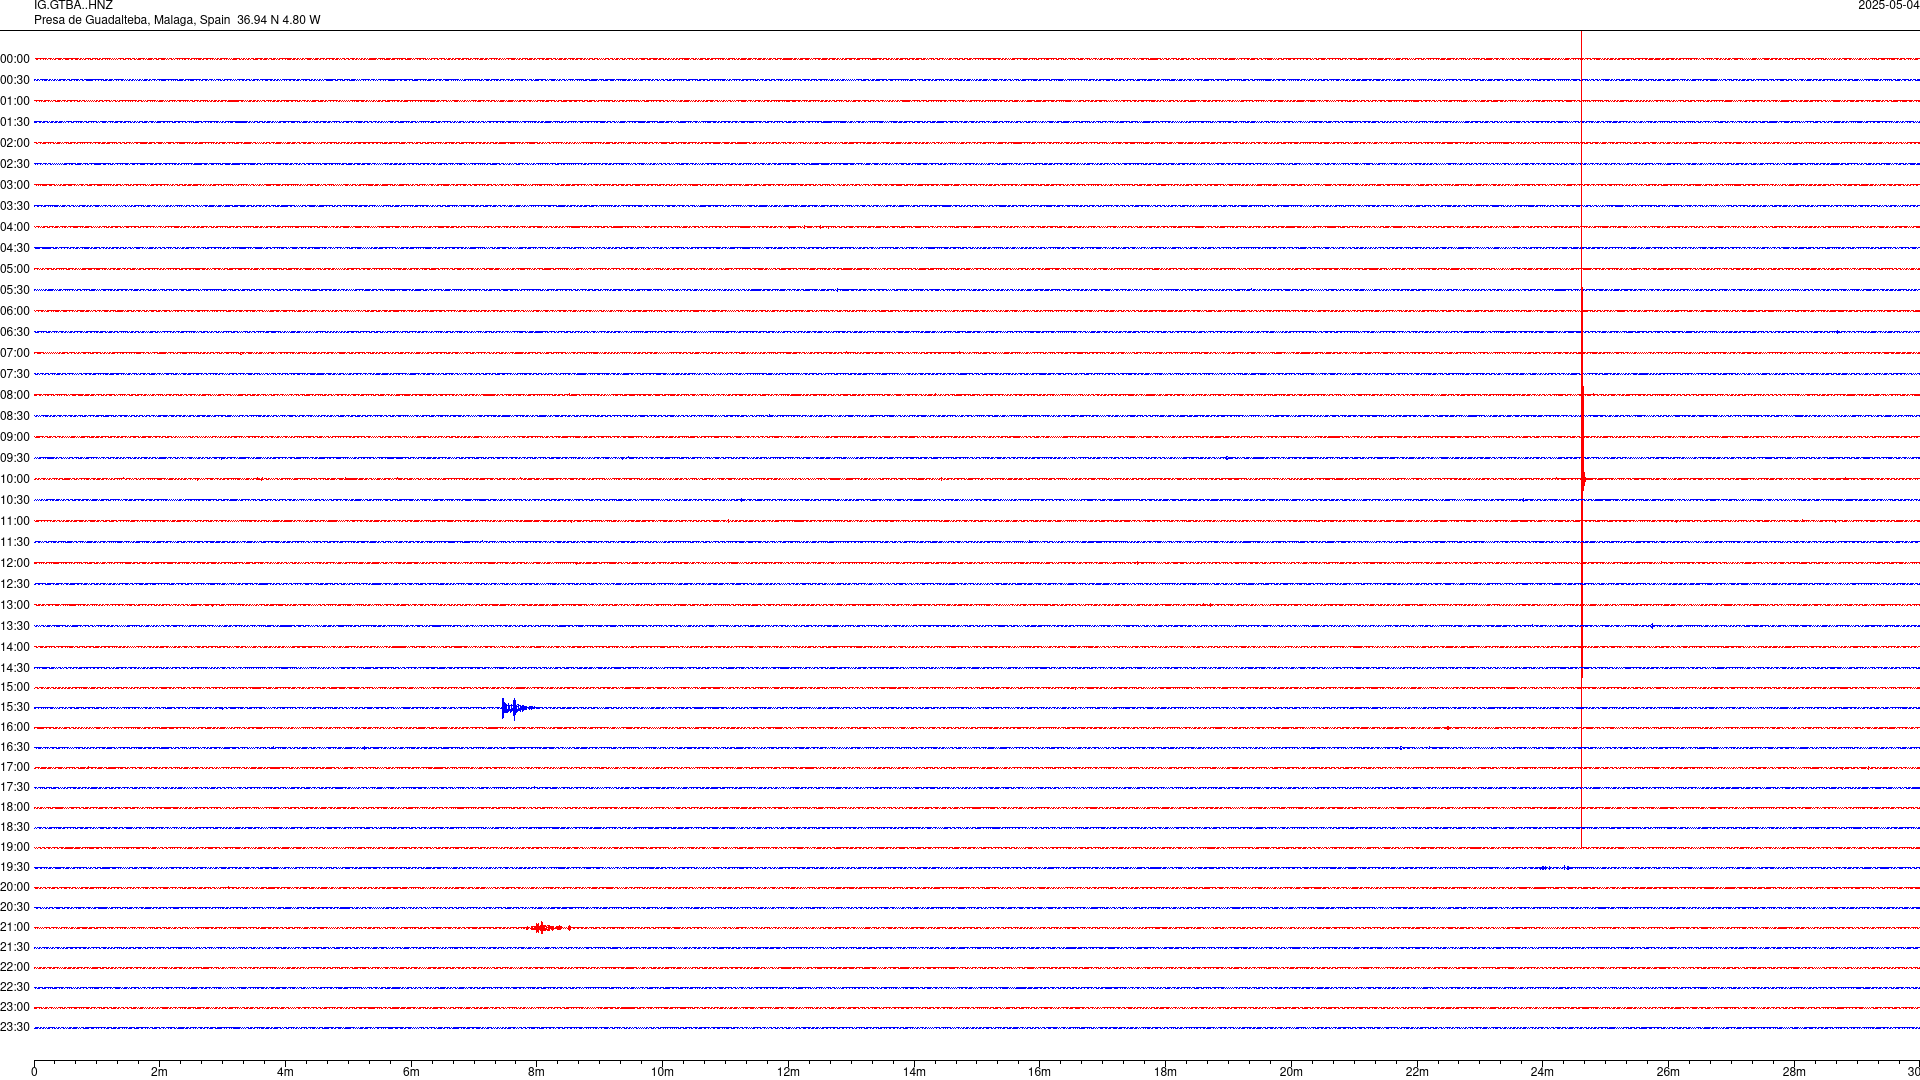1920x1080 pixels.
Task: Click the 15:00 trace label
Action: (x=15, y=687)
